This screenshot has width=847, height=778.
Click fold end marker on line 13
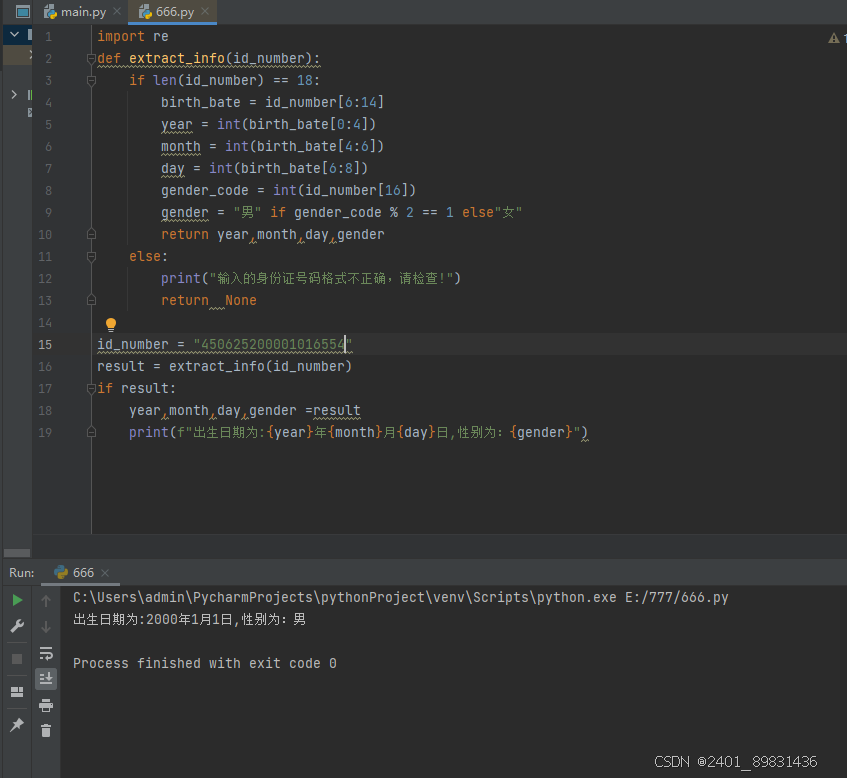[91, 300]
